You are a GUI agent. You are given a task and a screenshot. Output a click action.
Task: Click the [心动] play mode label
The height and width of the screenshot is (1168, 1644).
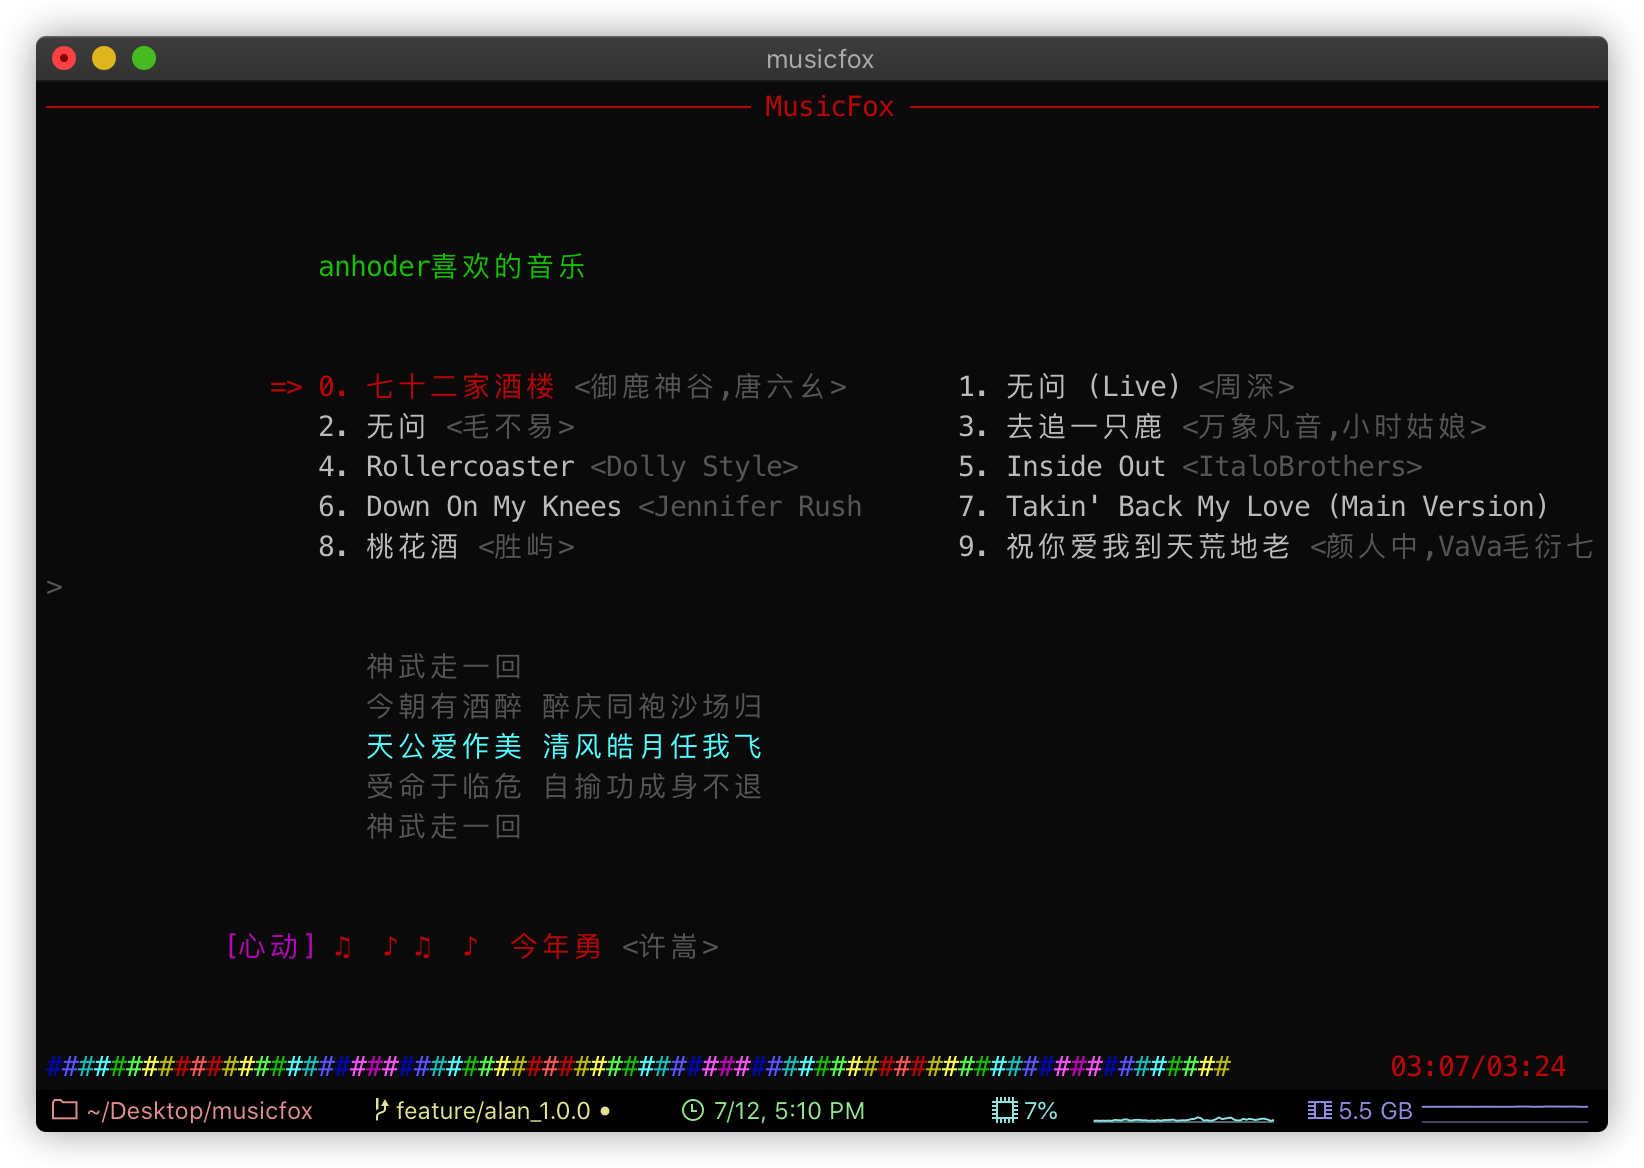pyautogui.click(x=270, y=946)
